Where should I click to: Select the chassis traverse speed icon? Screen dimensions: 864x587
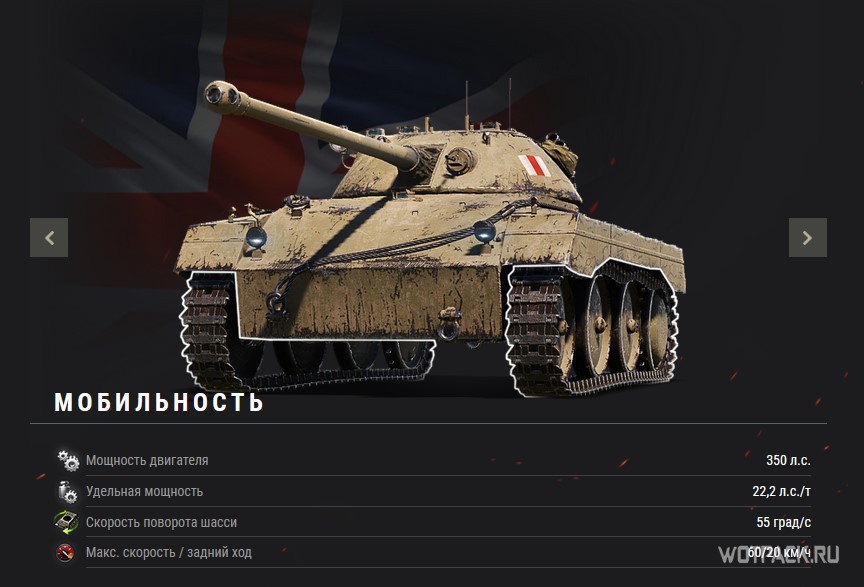(x=67, y=522)
